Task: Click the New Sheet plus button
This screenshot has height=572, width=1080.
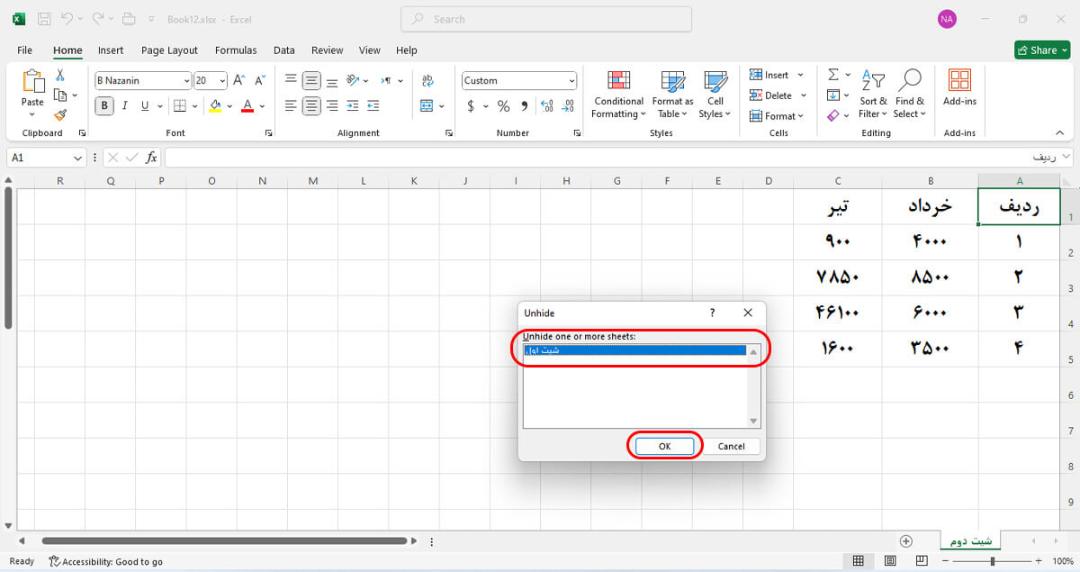Action: 906,541
